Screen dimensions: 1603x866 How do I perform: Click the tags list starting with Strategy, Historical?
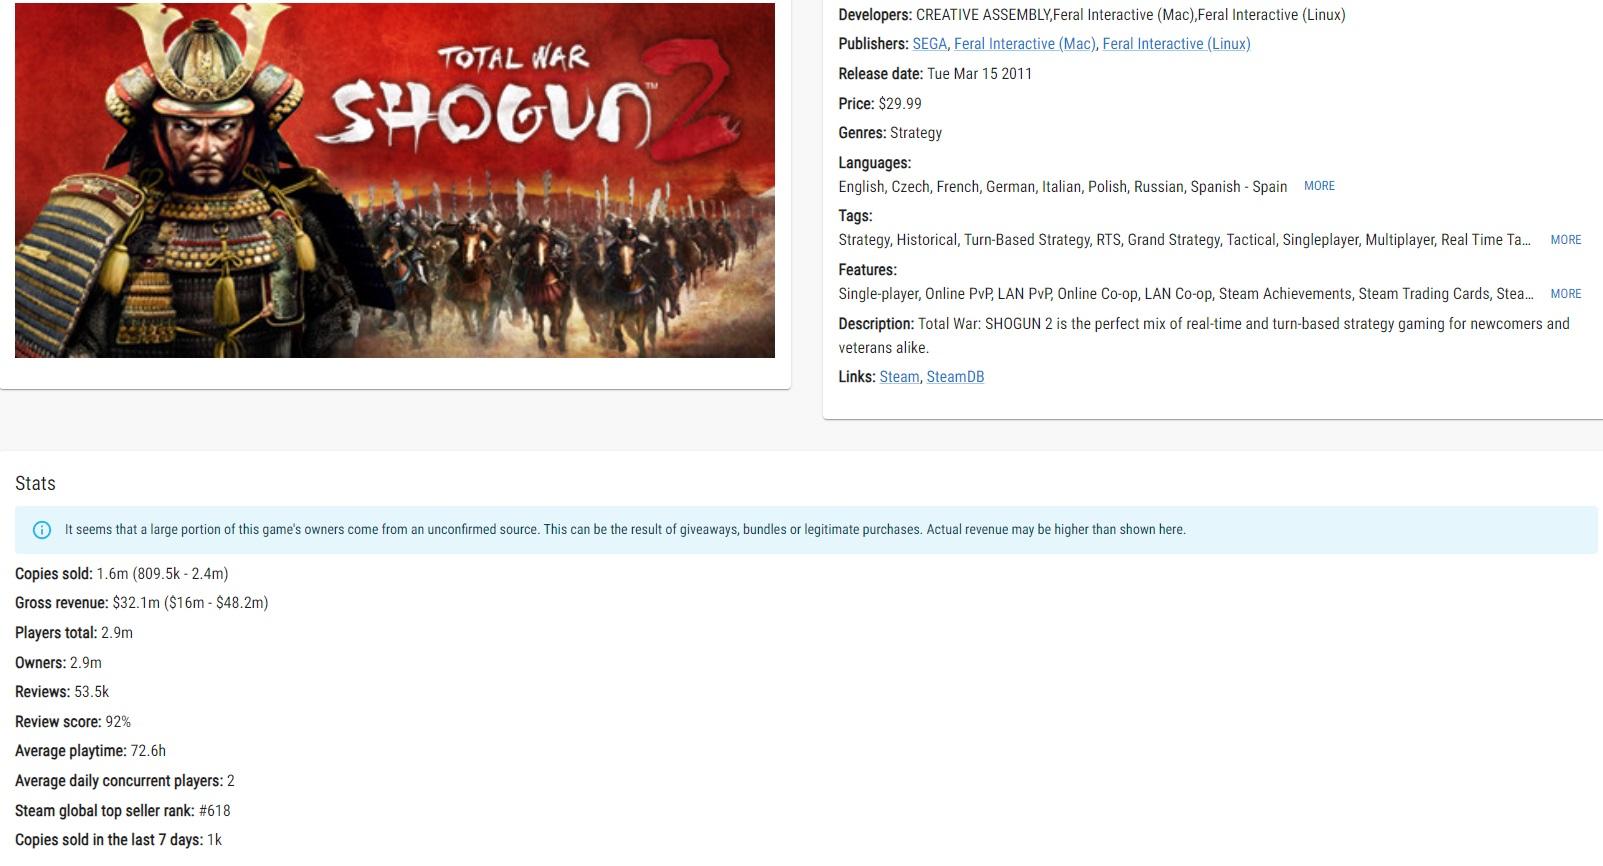click(1185, 240)
